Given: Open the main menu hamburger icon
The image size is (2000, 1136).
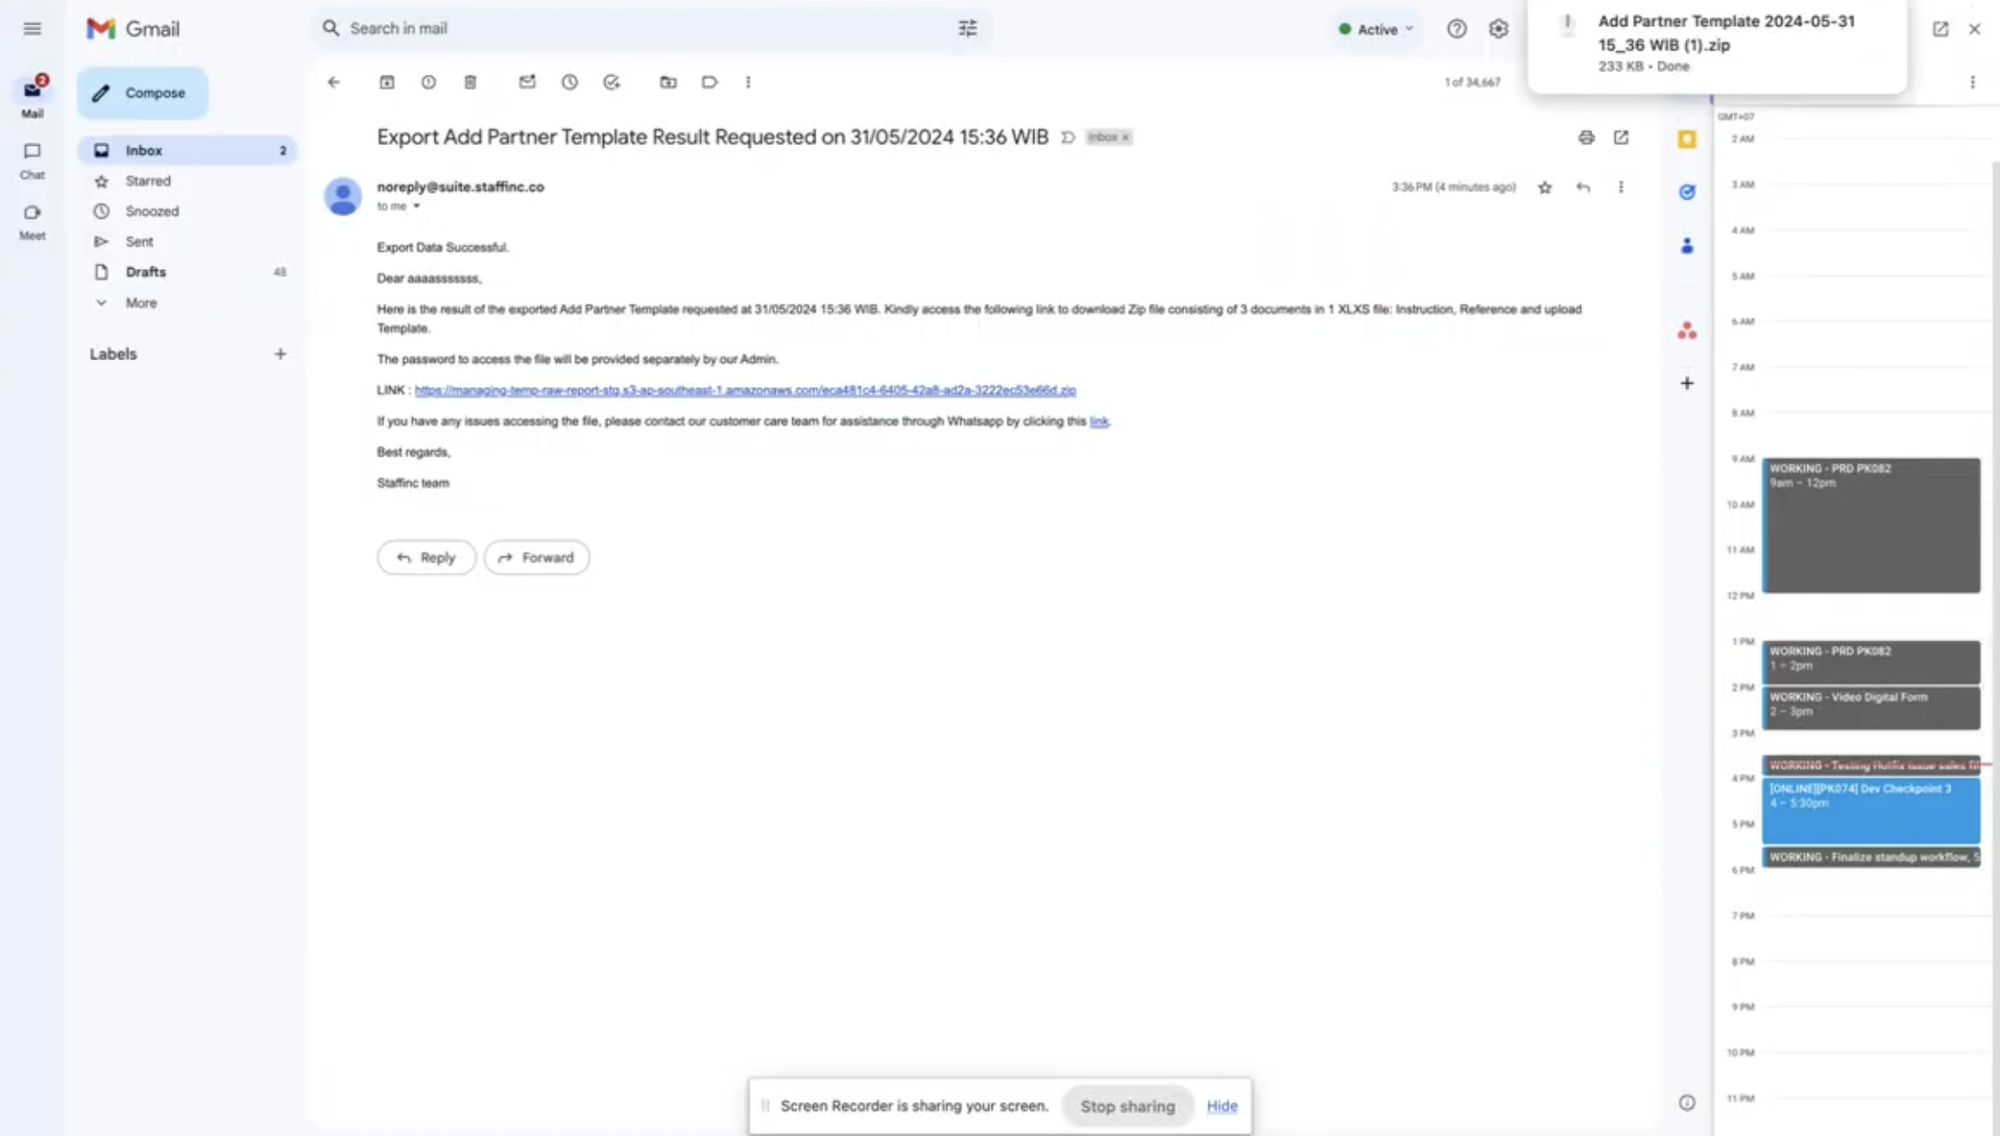Looking at the screenshot, I should (x=32, y=29).
